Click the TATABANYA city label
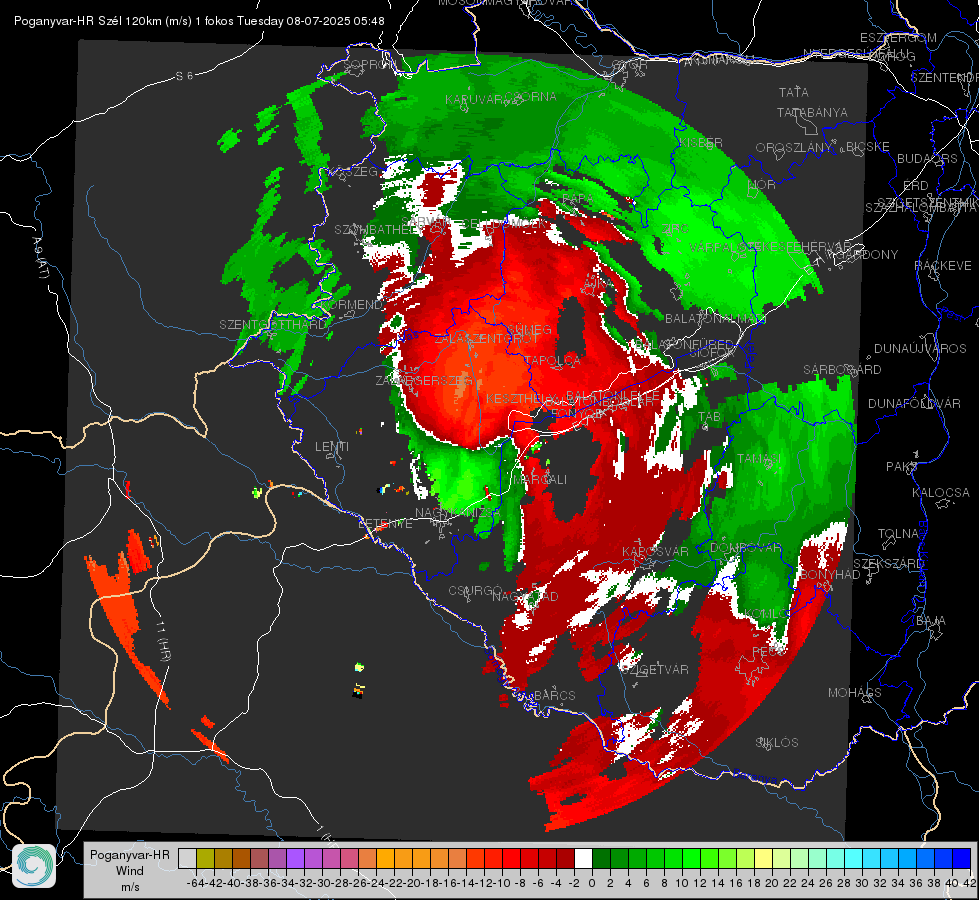The height and width of the screenshot is (900, 979). point(812,112)
